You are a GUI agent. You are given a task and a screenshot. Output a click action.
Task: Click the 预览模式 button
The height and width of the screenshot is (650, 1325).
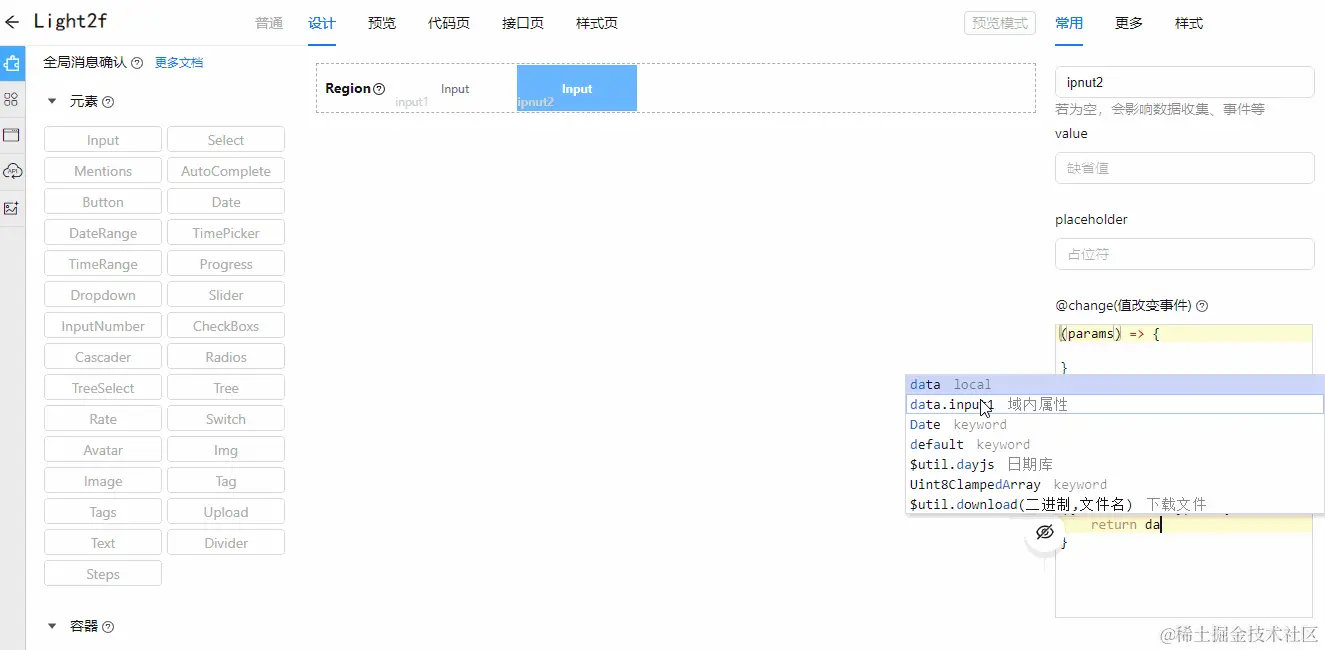[1000, 23]
